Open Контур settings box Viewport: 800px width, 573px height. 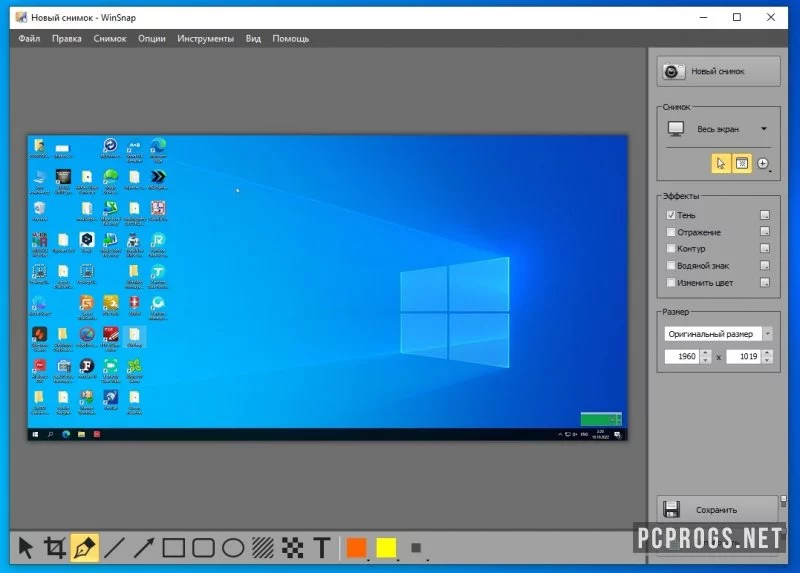[765, 248]
